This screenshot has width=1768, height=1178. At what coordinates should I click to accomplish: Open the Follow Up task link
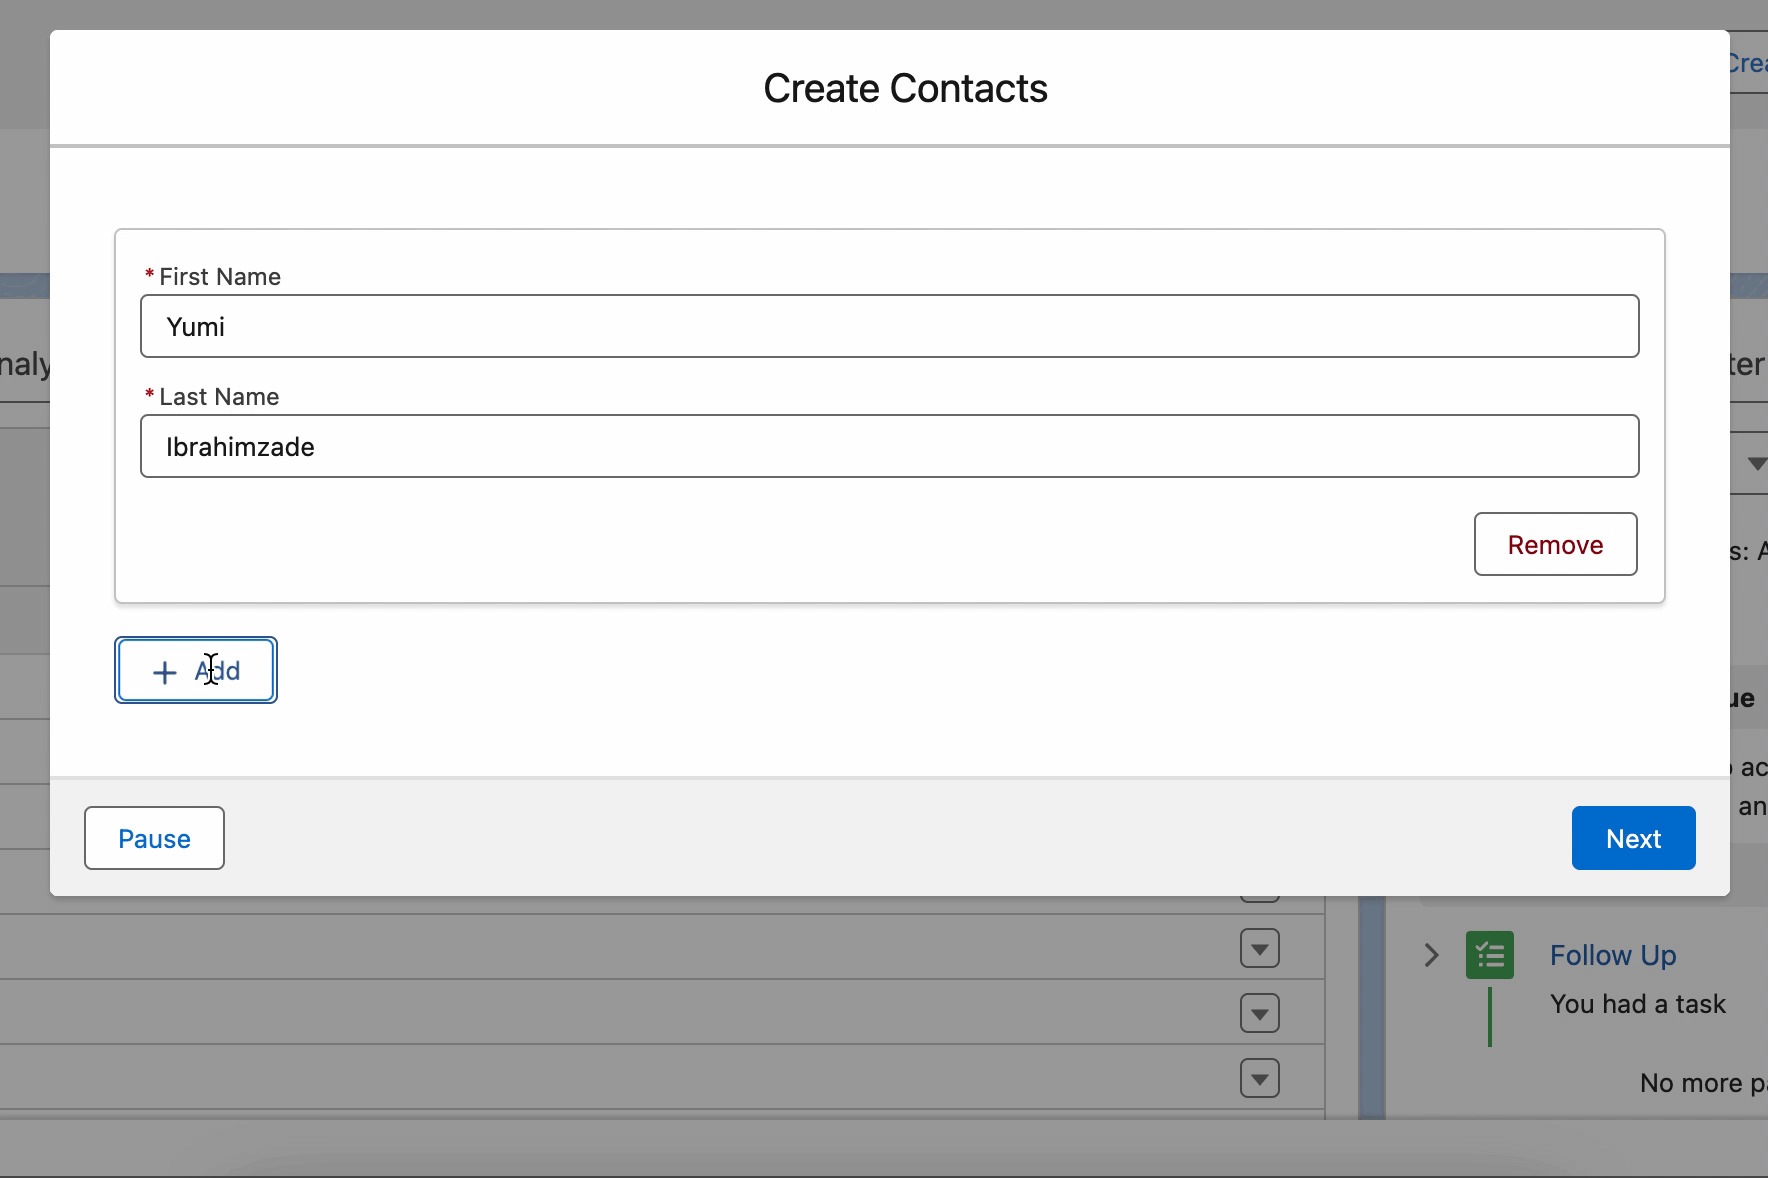pos(1612,955)
